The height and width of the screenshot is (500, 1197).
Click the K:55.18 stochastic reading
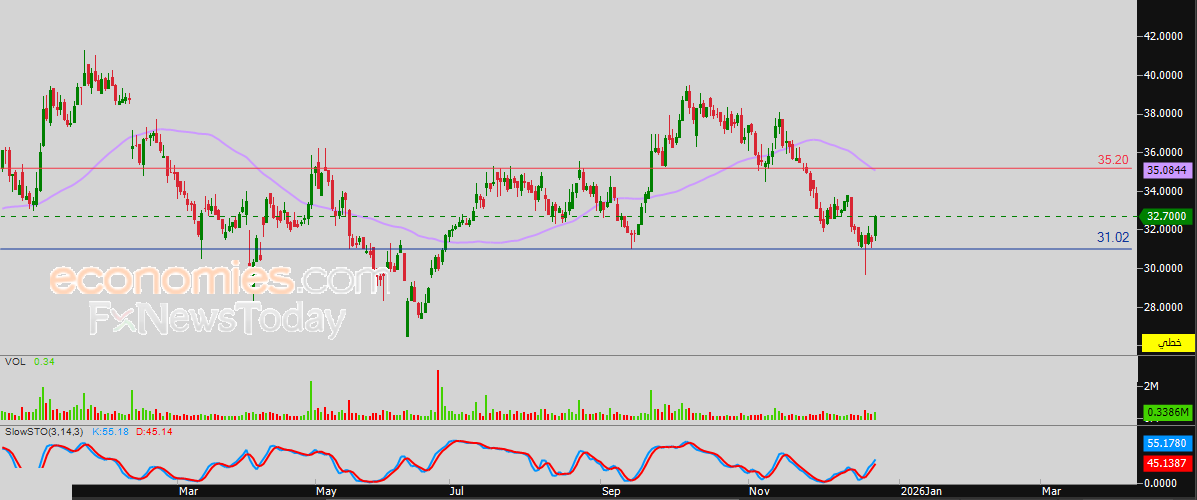[111, 432]
